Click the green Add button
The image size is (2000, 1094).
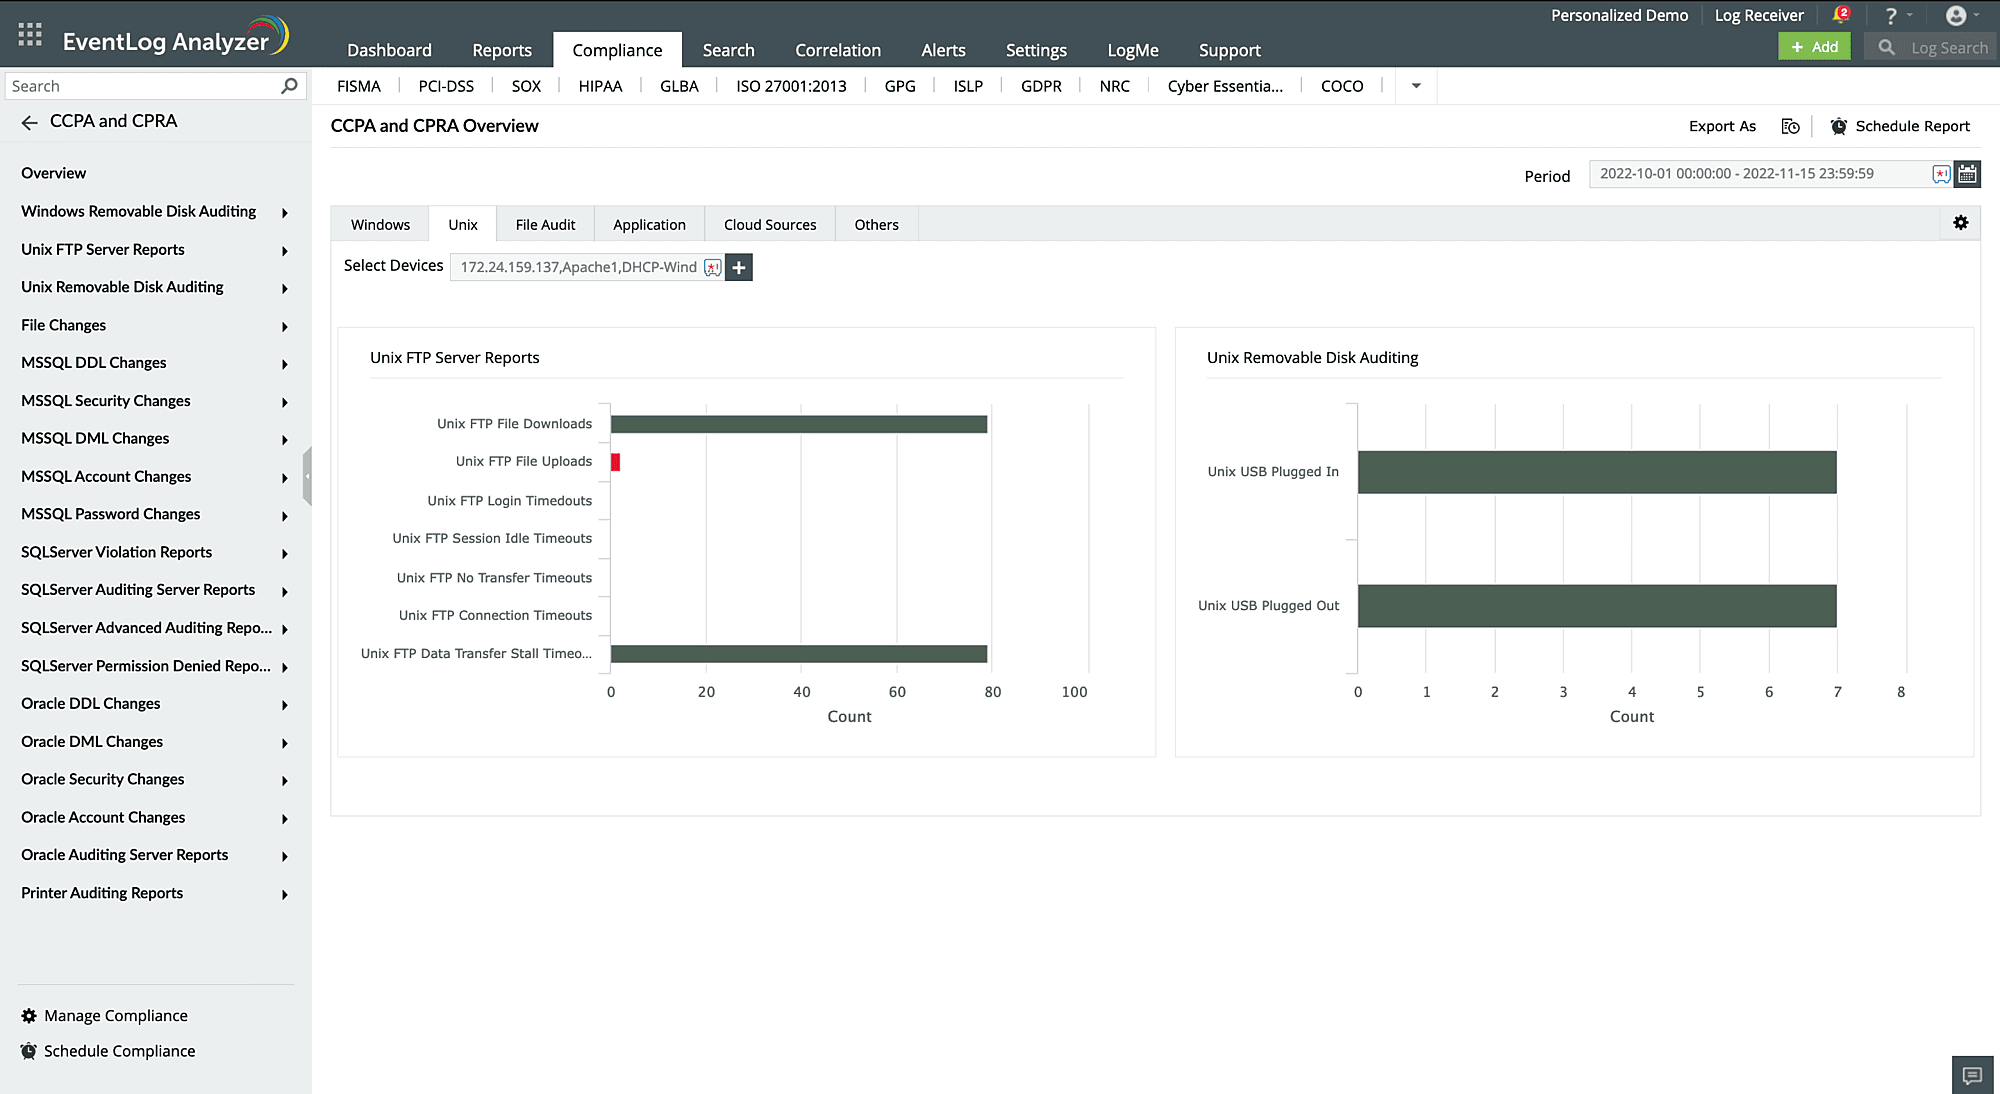point(1814,47)
